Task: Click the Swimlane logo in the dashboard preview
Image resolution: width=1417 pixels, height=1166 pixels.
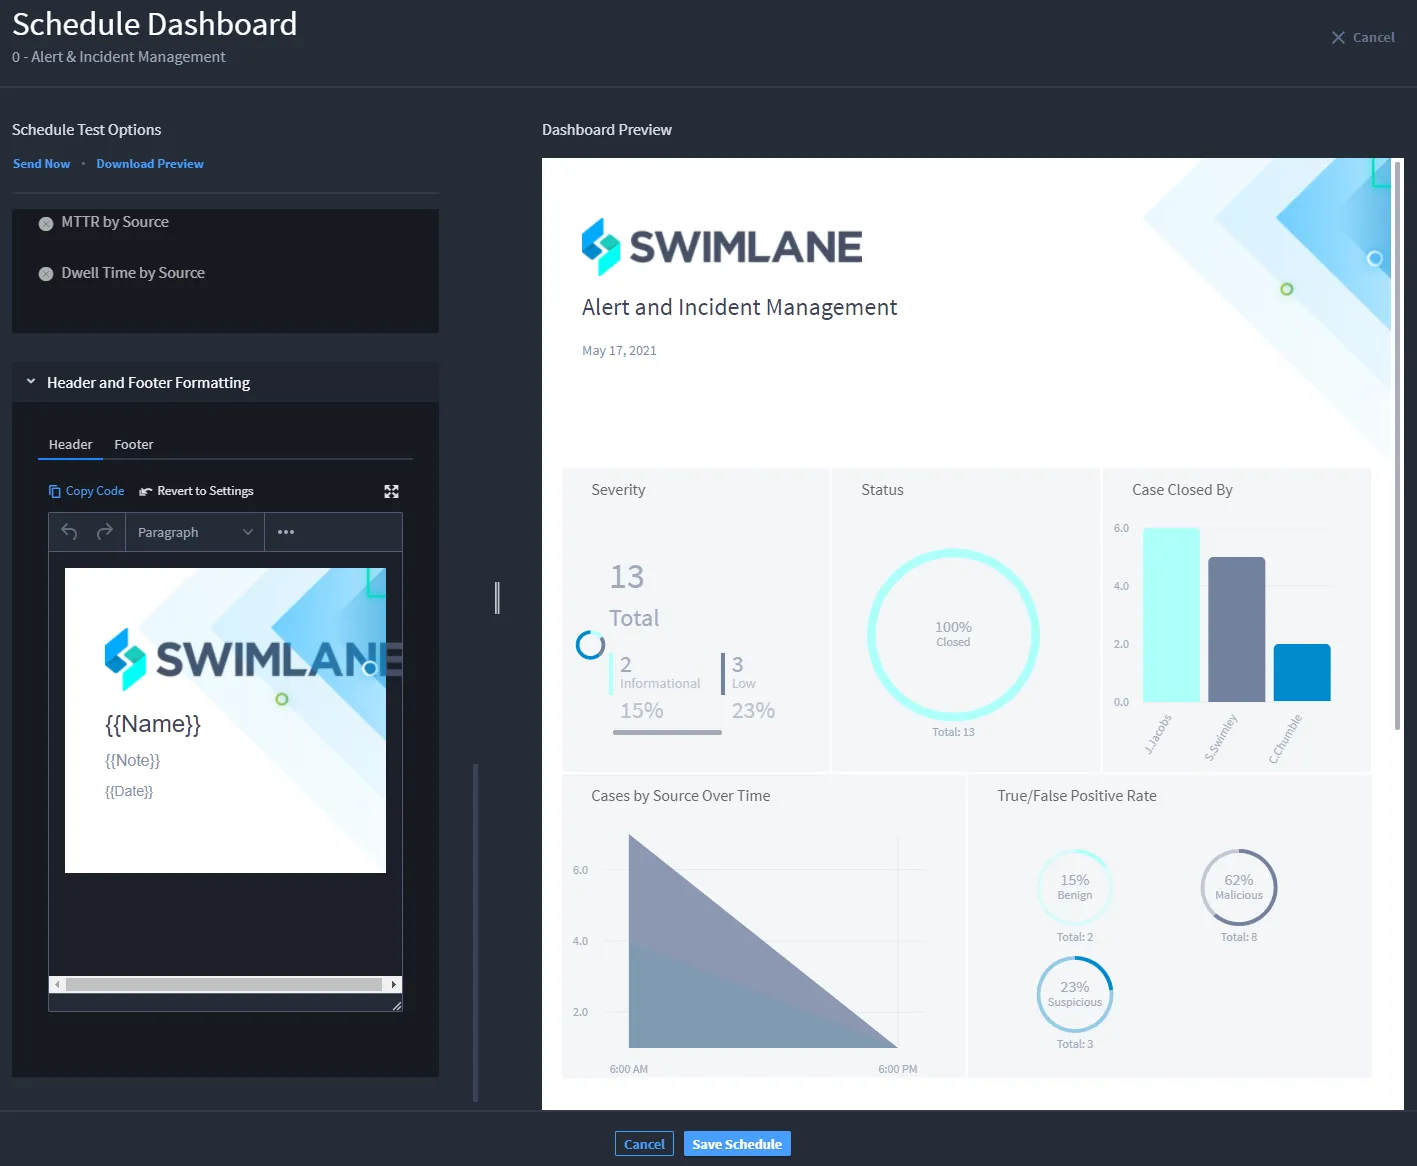Action: [722, 247]
